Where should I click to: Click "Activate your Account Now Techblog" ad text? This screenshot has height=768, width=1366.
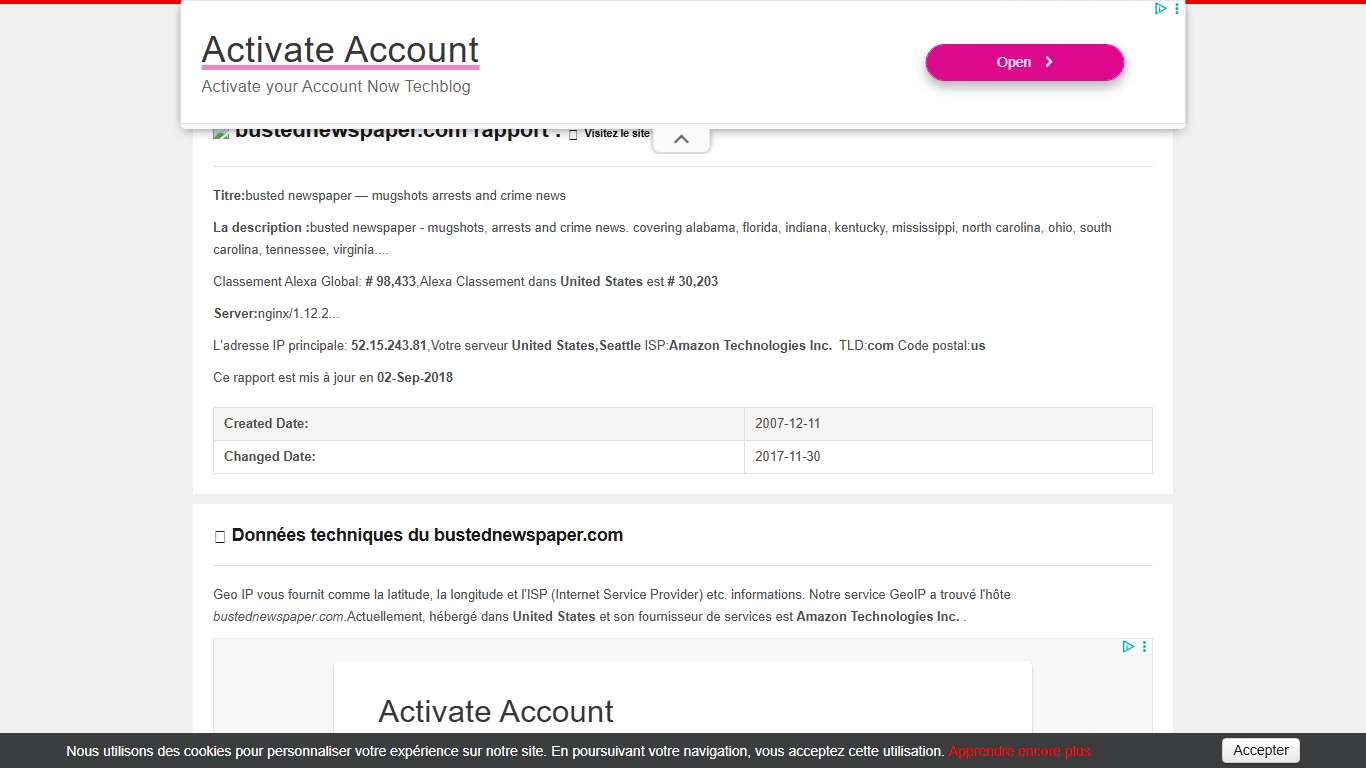click(335, 87)
